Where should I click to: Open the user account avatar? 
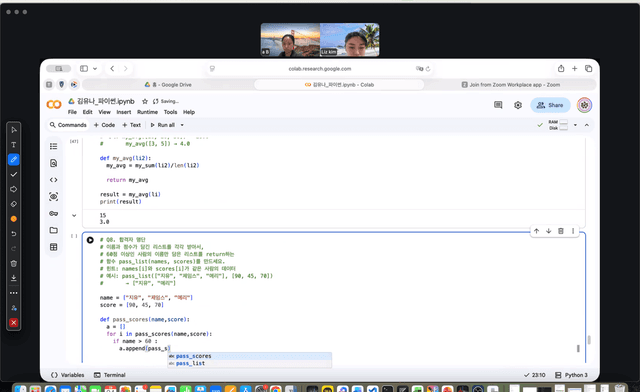tap(584, 105)
